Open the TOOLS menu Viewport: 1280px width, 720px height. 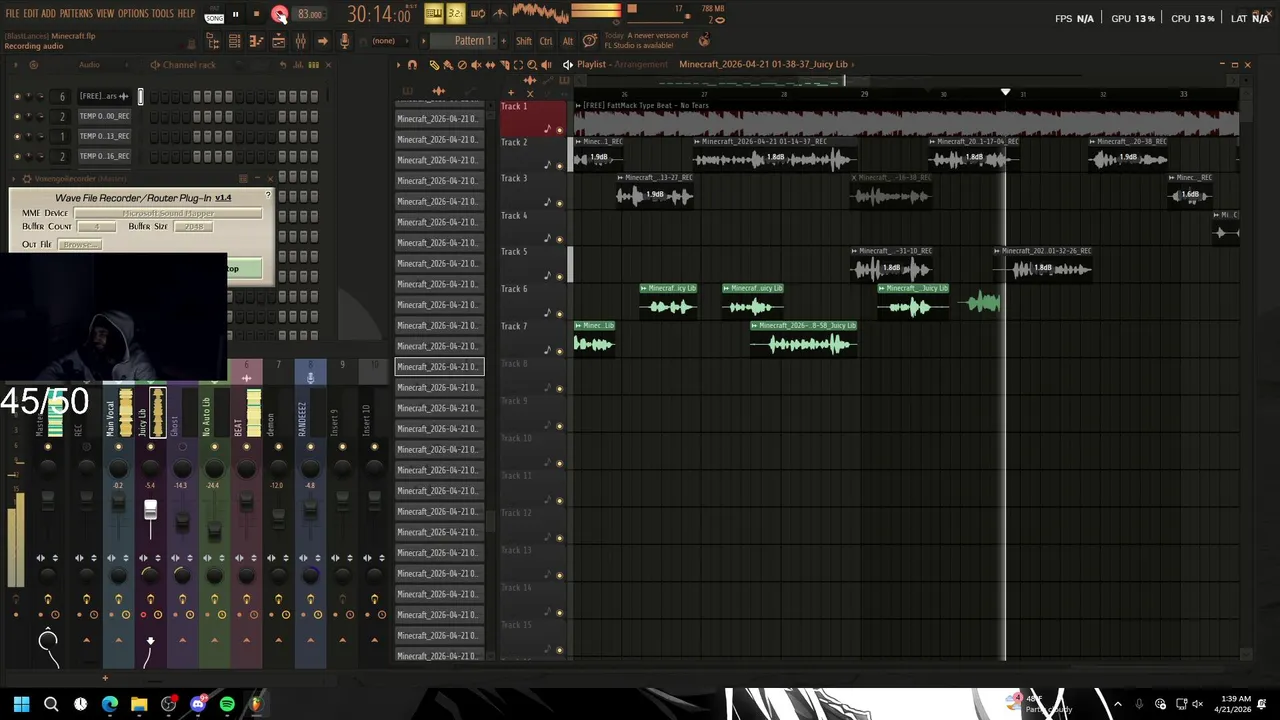point(162,14)
